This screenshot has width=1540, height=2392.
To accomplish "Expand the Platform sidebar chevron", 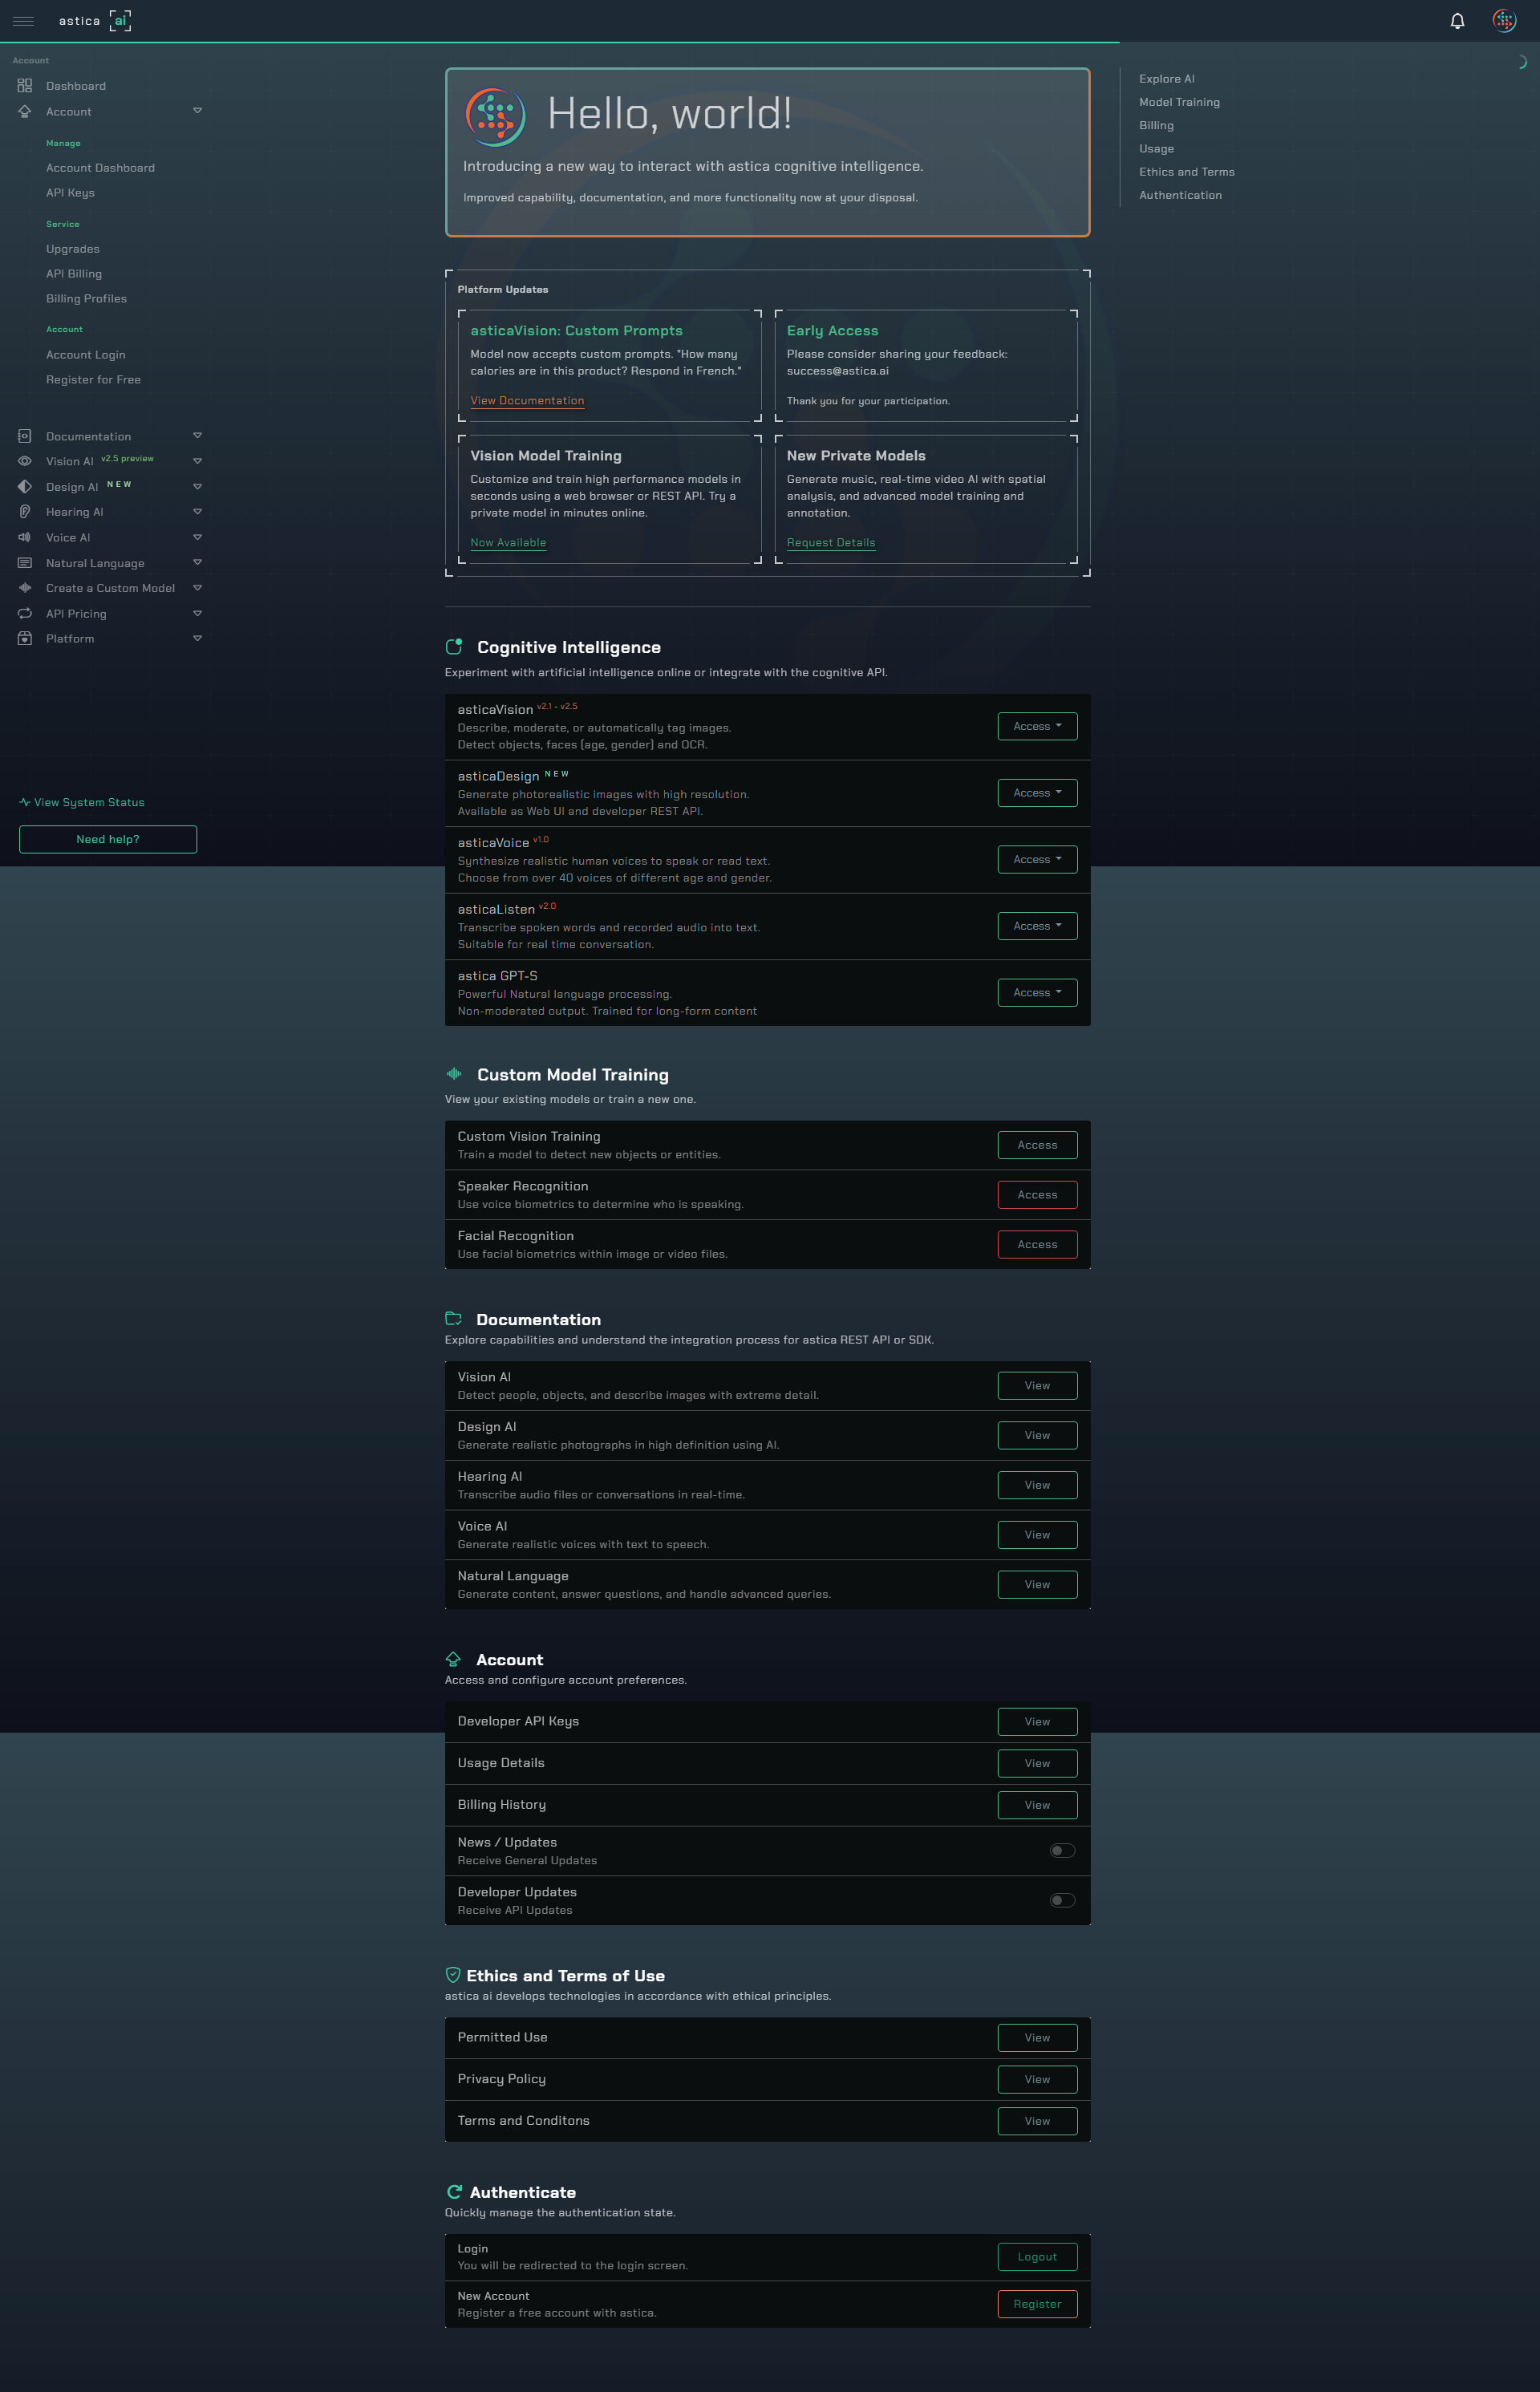I will tap(197, 639).
